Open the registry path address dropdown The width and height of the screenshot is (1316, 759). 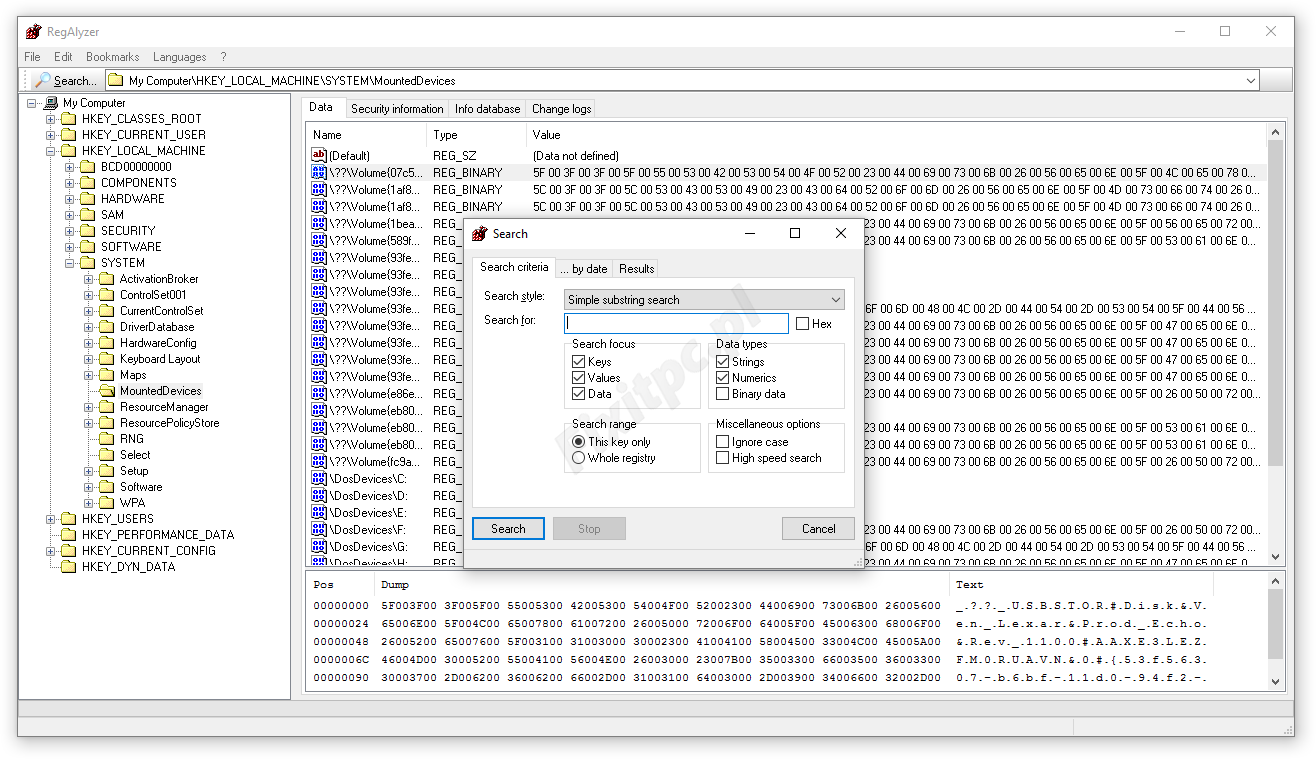(1251, 81)
